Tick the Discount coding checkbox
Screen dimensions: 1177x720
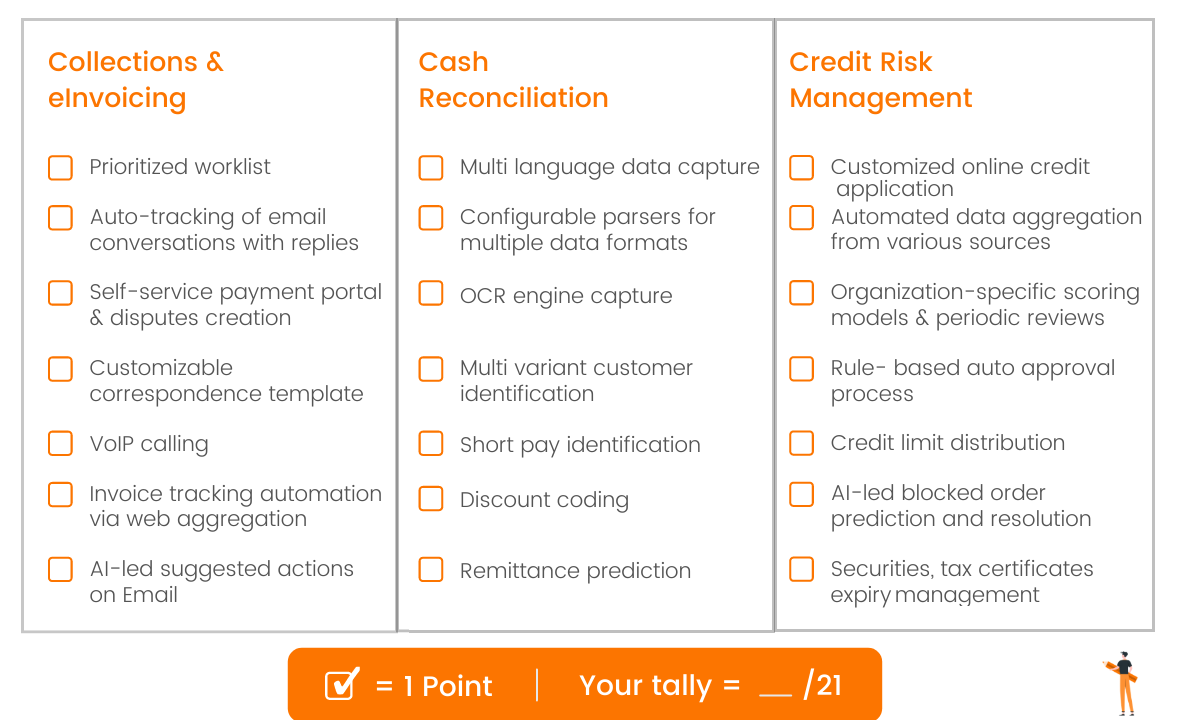(x=431, y=498)
